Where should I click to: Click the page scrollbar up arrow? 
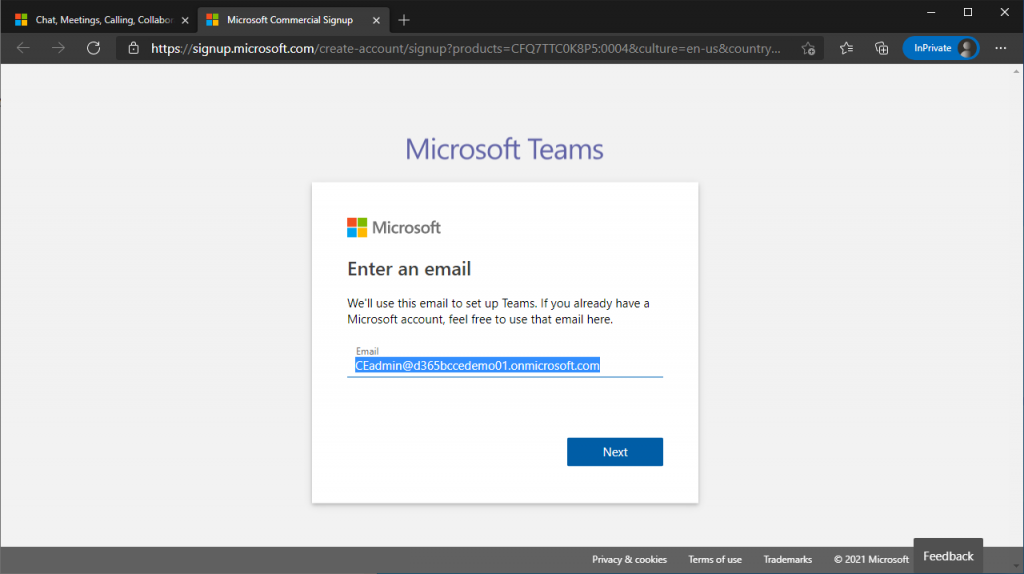tap(1016, 71)
